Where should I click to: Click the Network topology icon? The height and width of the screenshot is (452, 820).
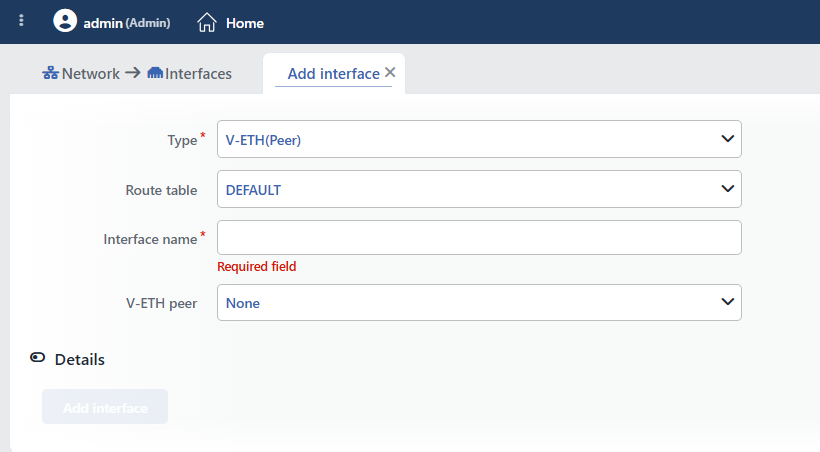coord(50,73)
